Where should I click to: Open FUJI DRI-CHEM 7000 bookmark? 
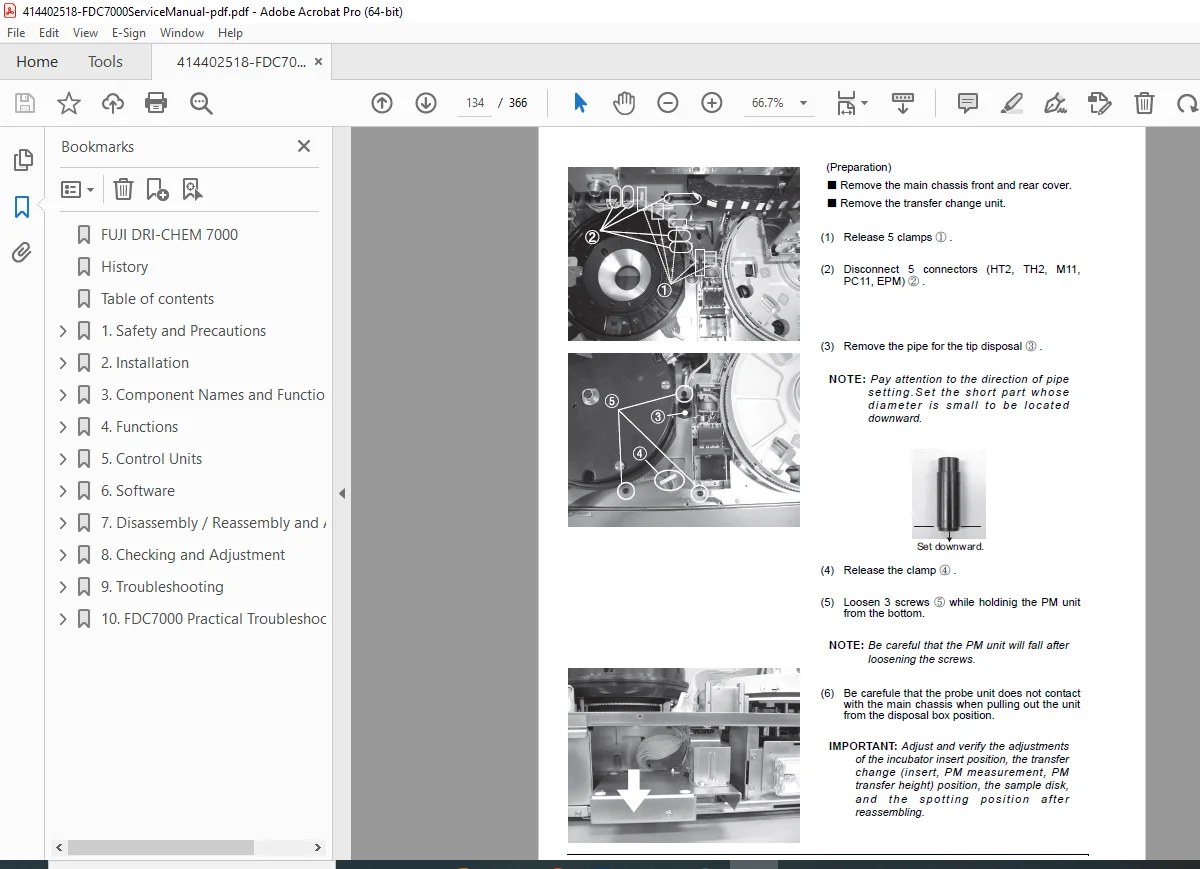click(170, 235)
